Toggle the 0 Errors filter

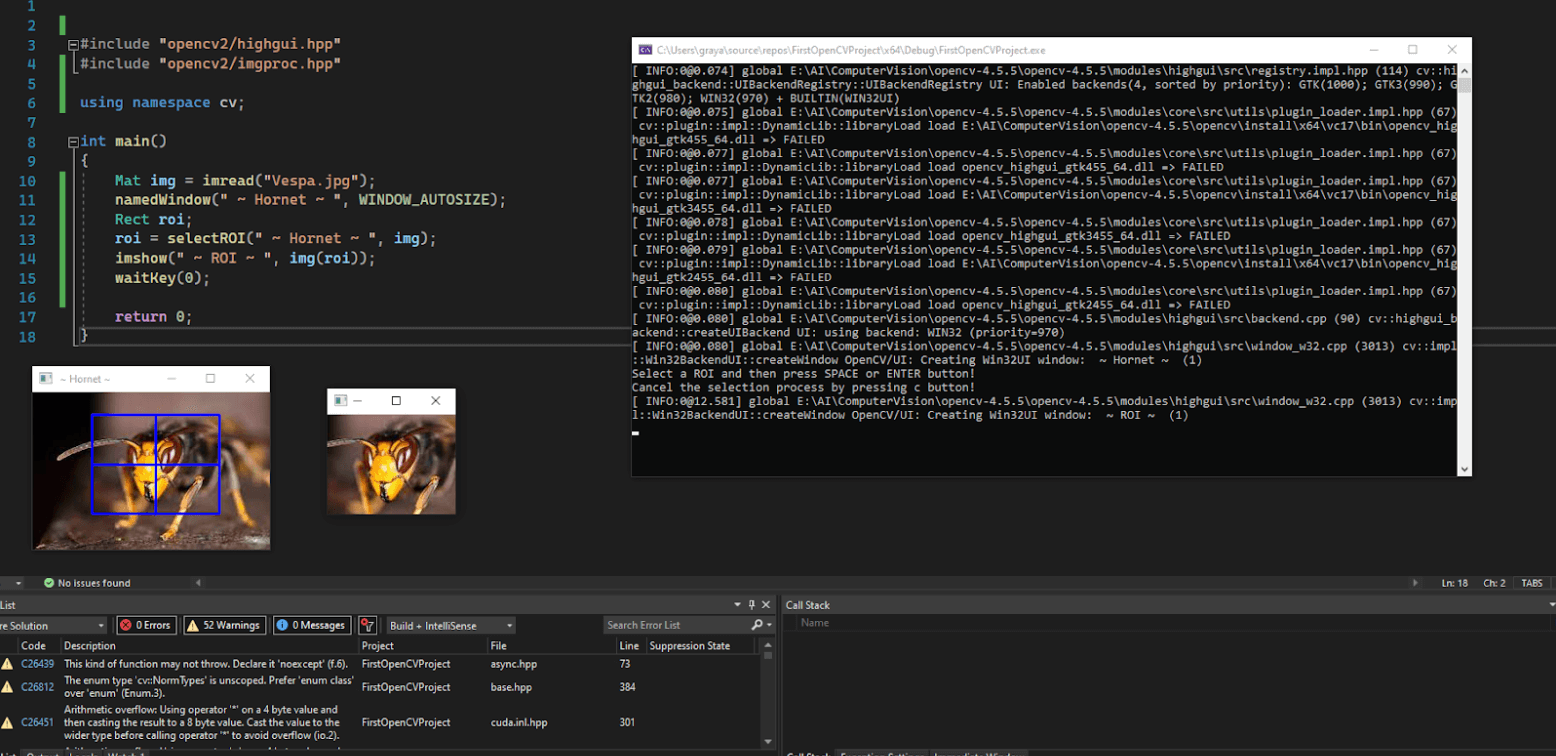pos(147,624)
